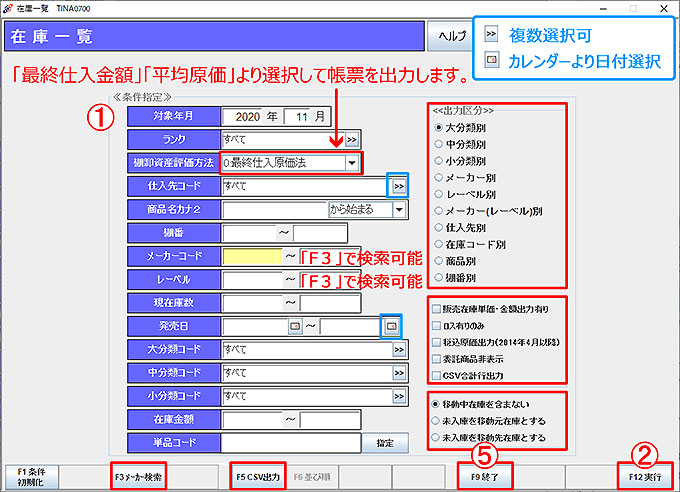Expand 棚卸資産評価方法 dropdown
680x492 pixels.
pyautogui.click(x=352, y=163)
